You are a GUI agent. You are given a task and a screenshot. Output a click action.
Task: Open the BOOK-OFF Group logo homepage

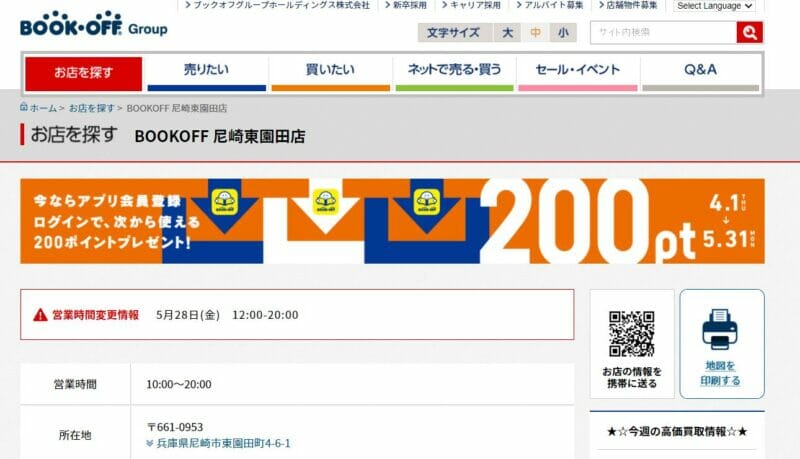tap(94, 24)
